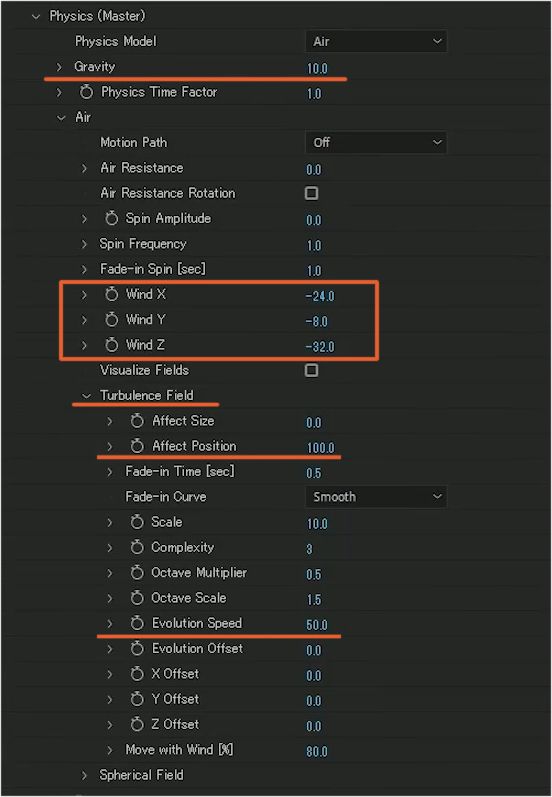Screen dimensions: 552x797
Task: Toggle the Octave Multiplier stopwatch icon
Action: 137,573
